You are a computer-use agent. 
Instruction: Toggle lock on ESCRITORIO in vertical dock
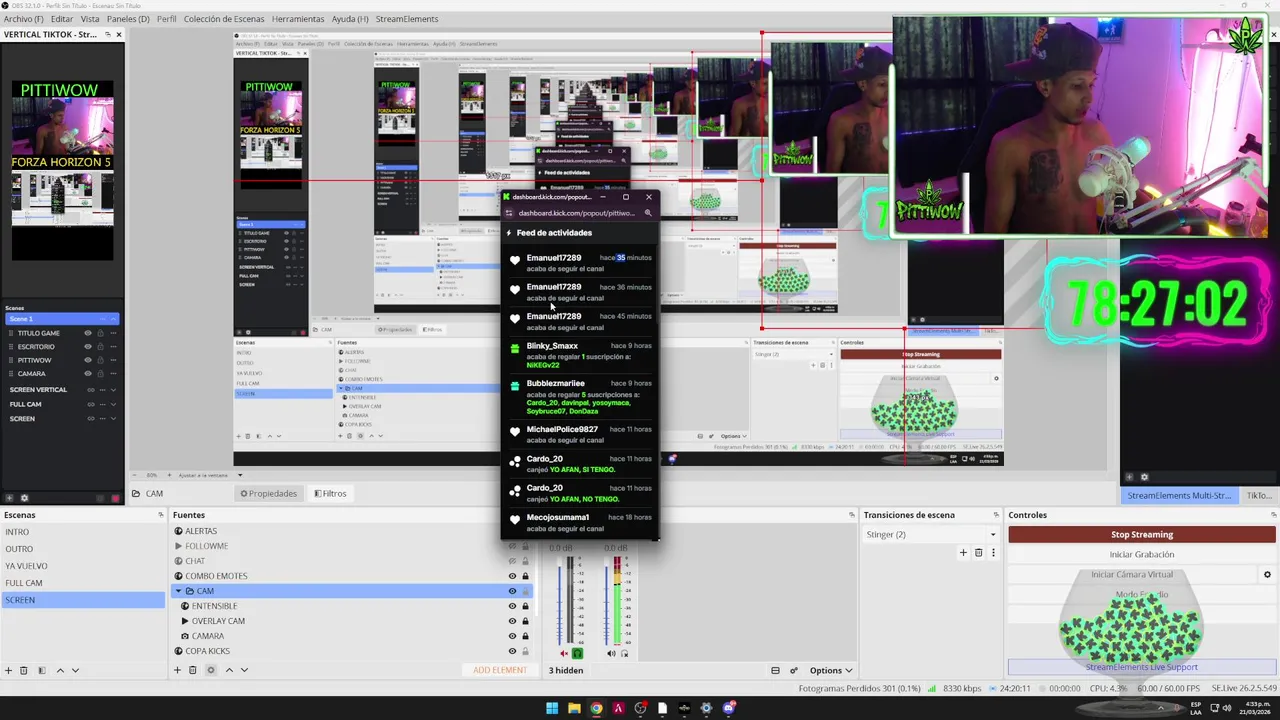point(100,346)
